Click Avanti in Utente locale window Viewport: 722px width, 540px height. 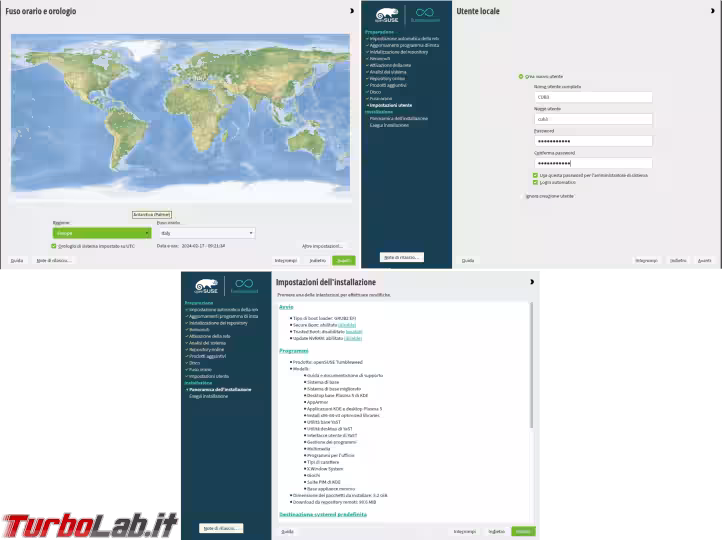[x=705, y=261]
